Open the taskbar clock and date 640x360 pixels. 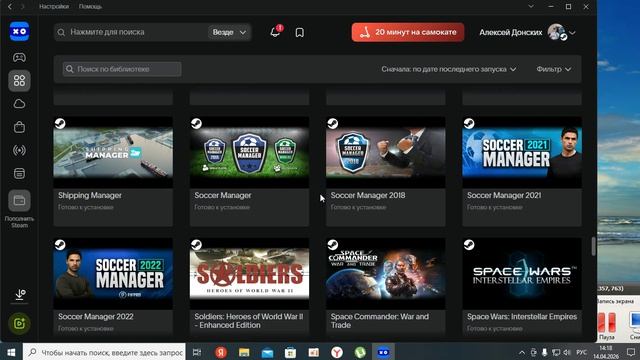(x=606, y=352)
